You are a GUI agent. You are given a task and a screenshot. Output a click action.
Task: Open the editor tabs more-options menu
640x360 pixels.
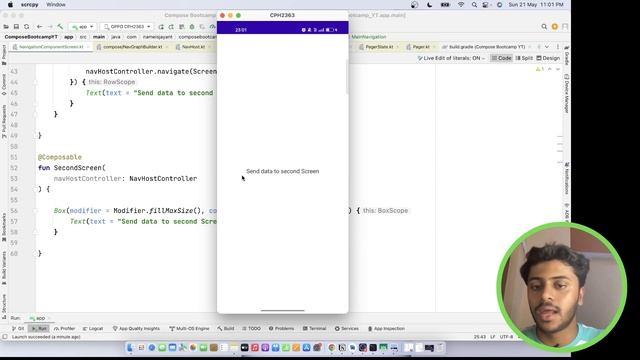point(558,47)
